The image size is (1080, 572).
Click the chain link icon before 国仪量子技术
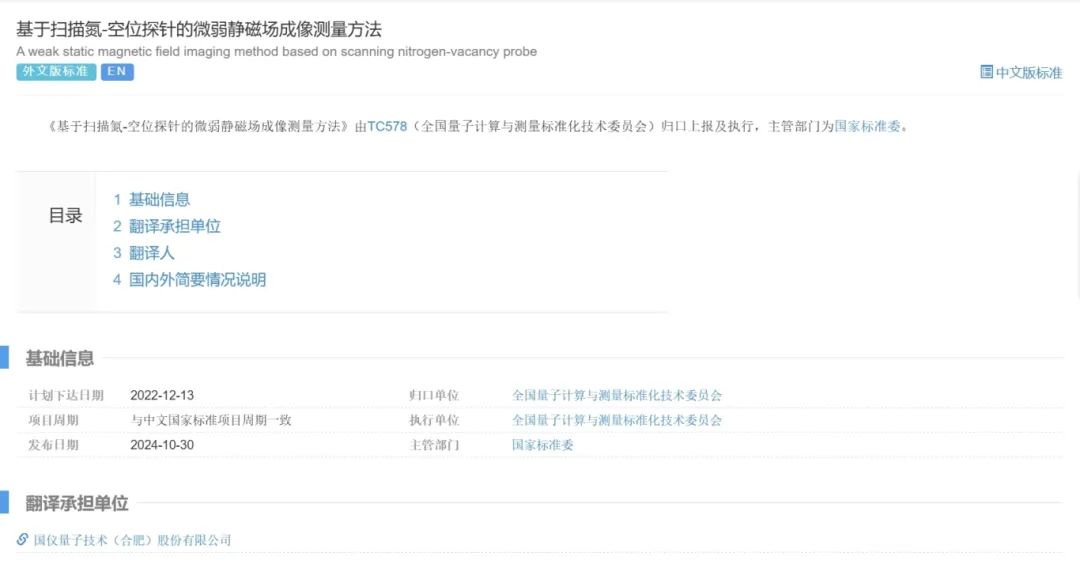pyautogui.click(x=22, y=540)
